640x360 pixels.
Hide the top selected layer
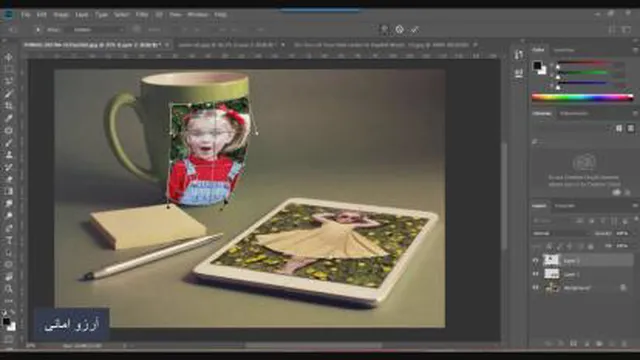536,260
